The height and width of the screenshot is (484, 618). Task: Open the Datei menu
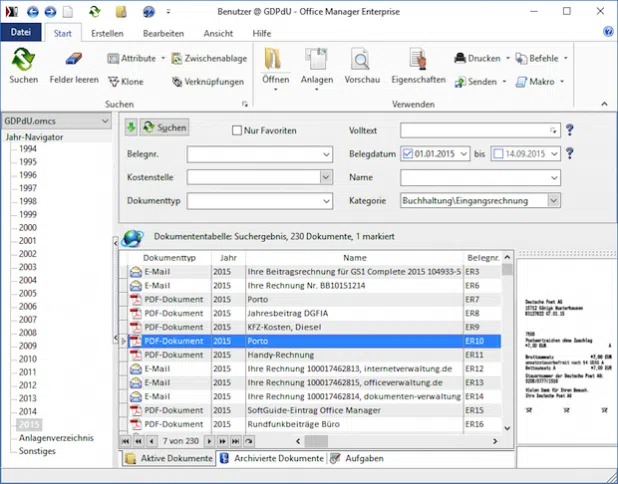pos(21,32)
